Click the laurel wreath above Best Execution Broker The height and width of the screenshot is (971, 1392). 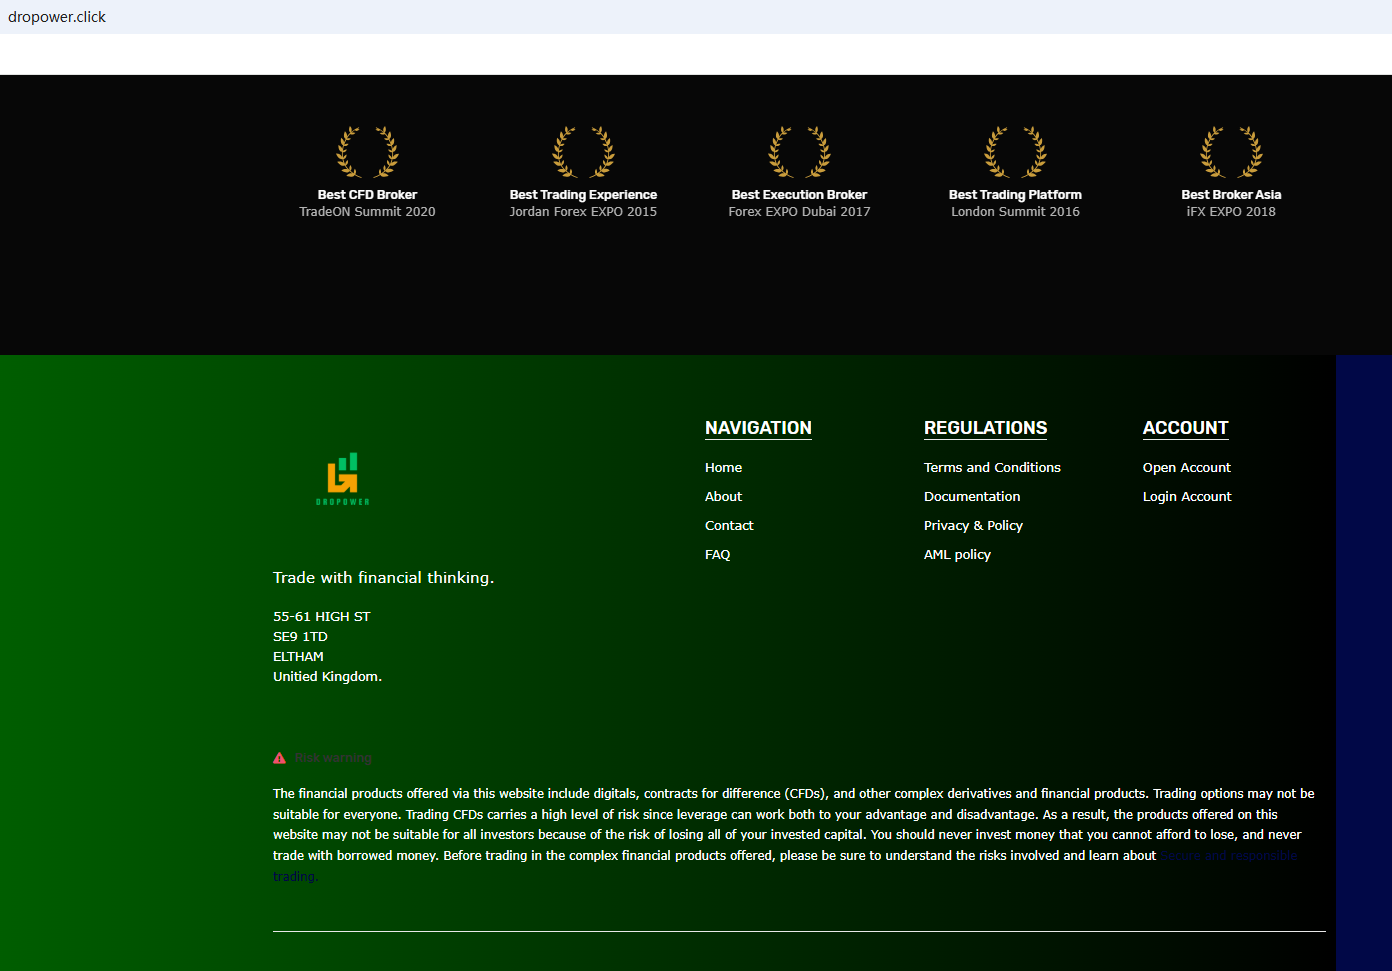point(799,152)
